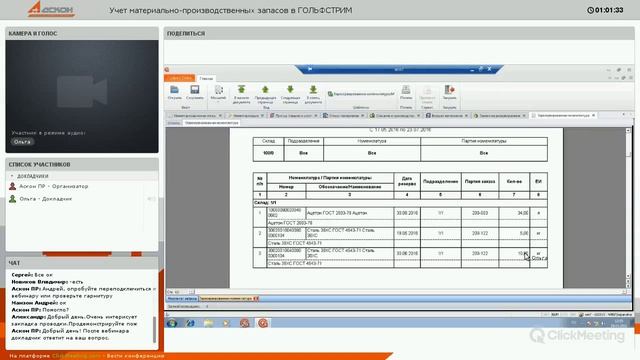640x360 pixels.
Task: Click the Поделиться panel header
Action: (x=399, y=33)
